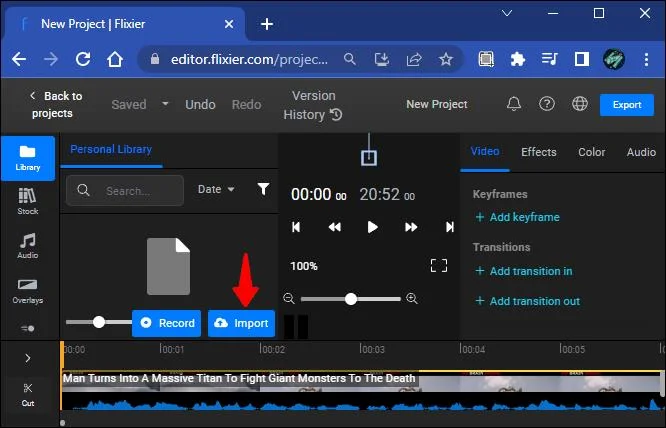This screenshot has width=666, height=428.
Task: Bookmark this page with the star
Action: pos(446,59)
